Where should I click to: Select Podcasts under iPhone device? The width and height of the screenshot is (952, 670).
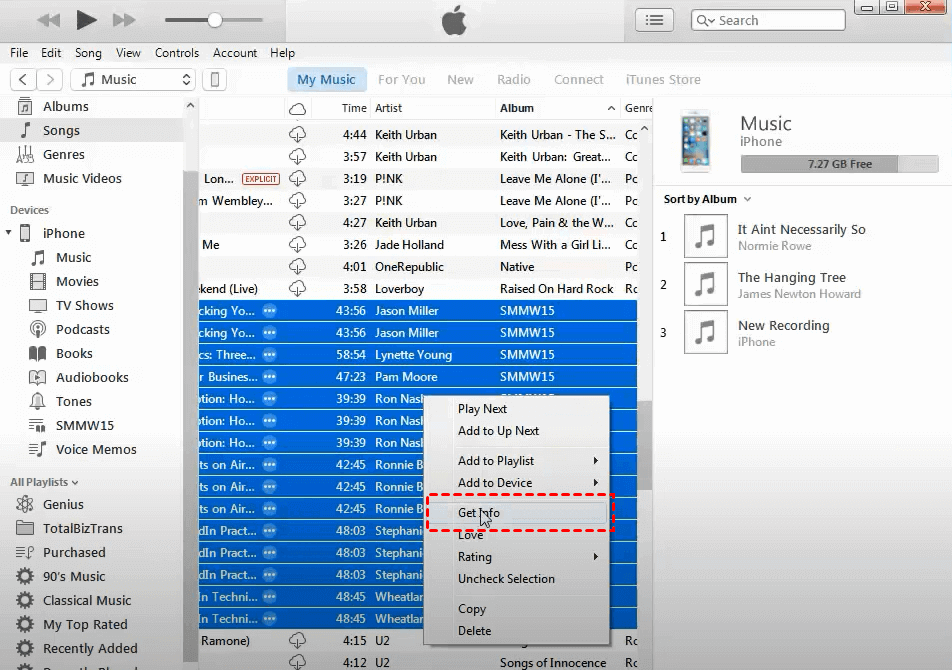82,330
